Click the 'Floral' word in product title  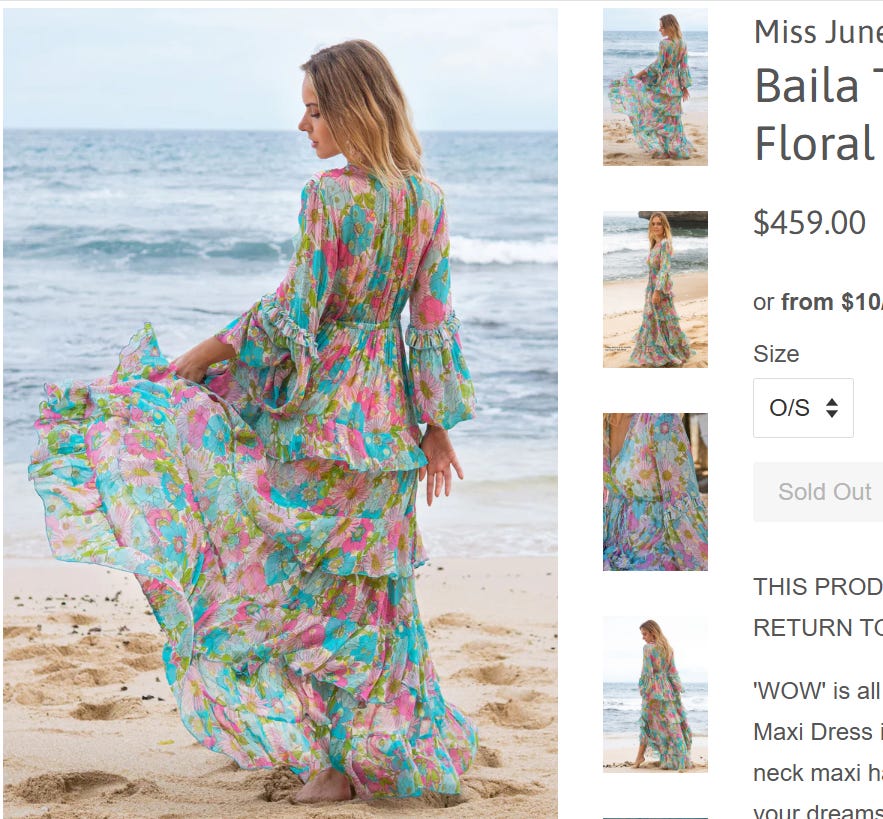814,143
